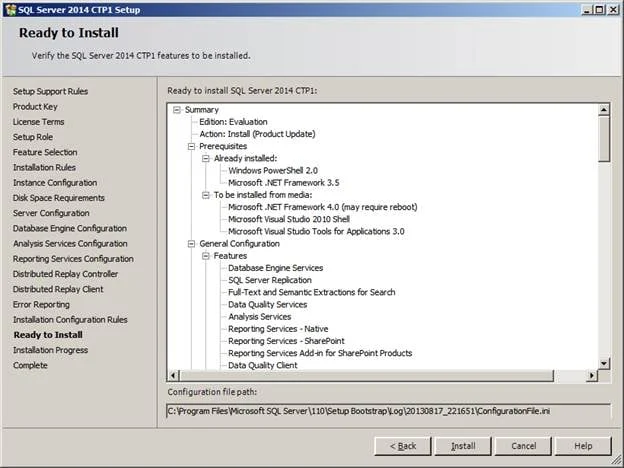This screenshot has height=468, width=624.
Task: Click the horizontal scroll right arrow
Action: click(x=592, y=375)
